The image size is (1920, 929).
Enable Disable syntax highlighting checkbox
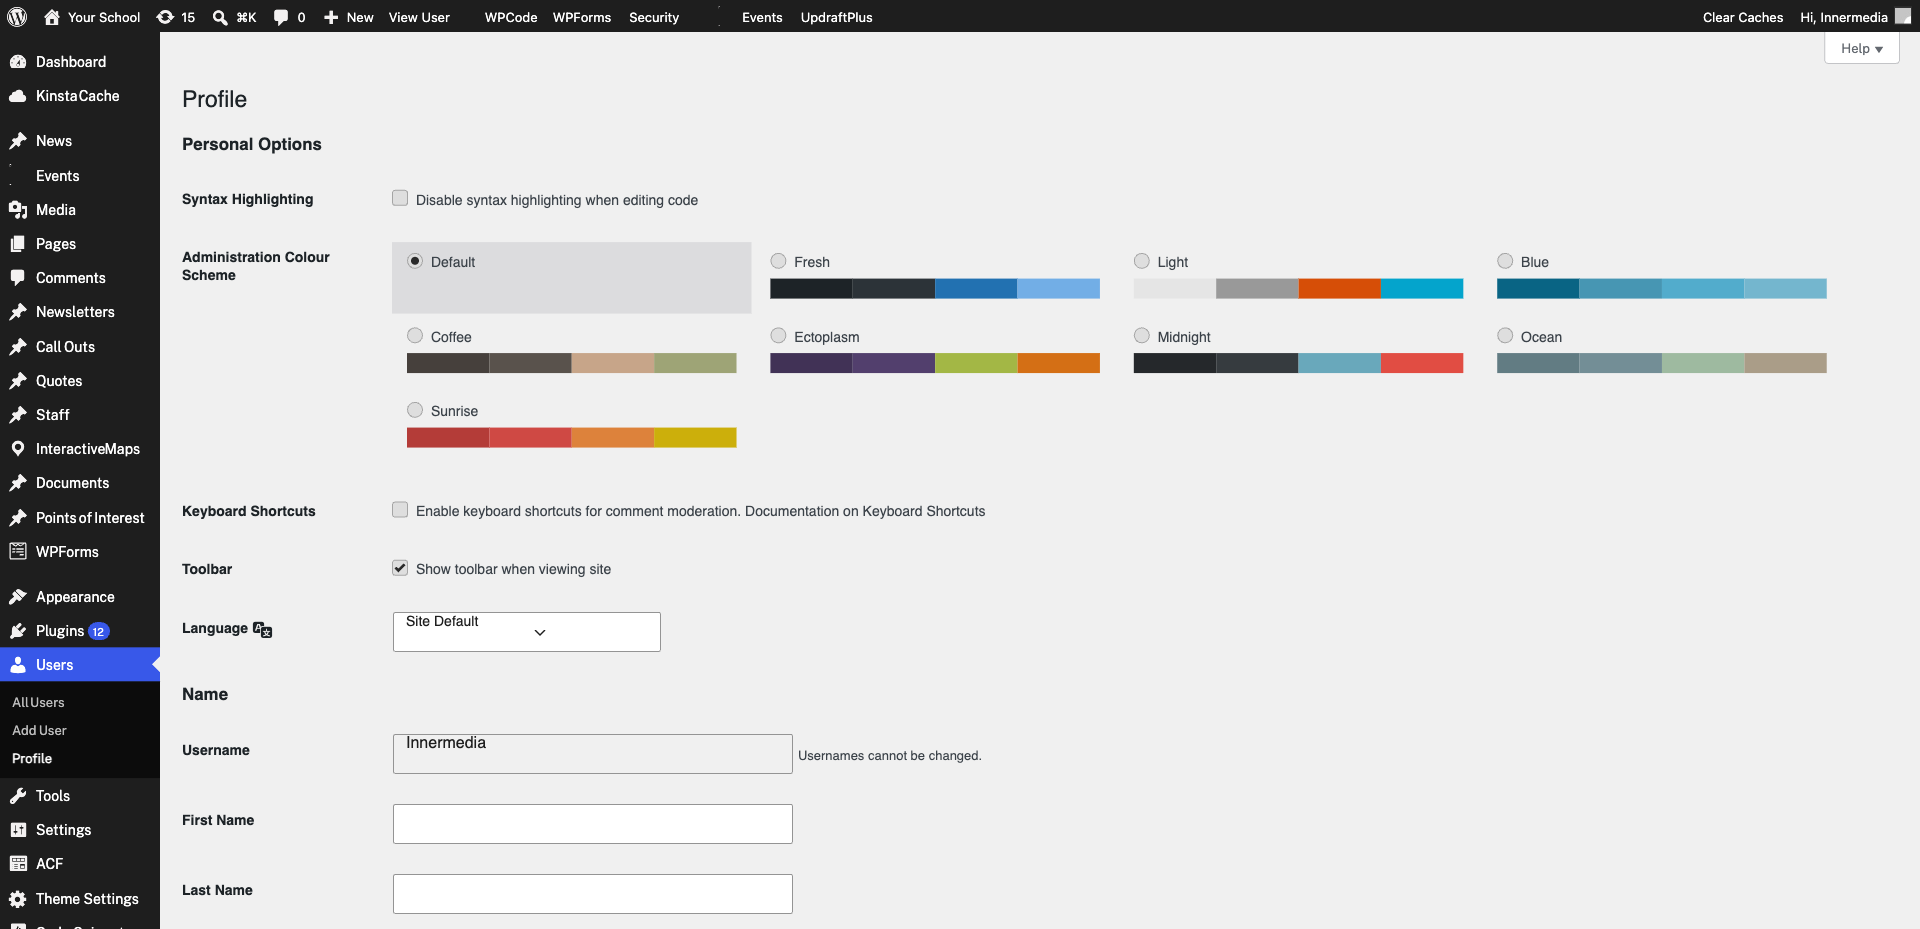click(400, 198)
